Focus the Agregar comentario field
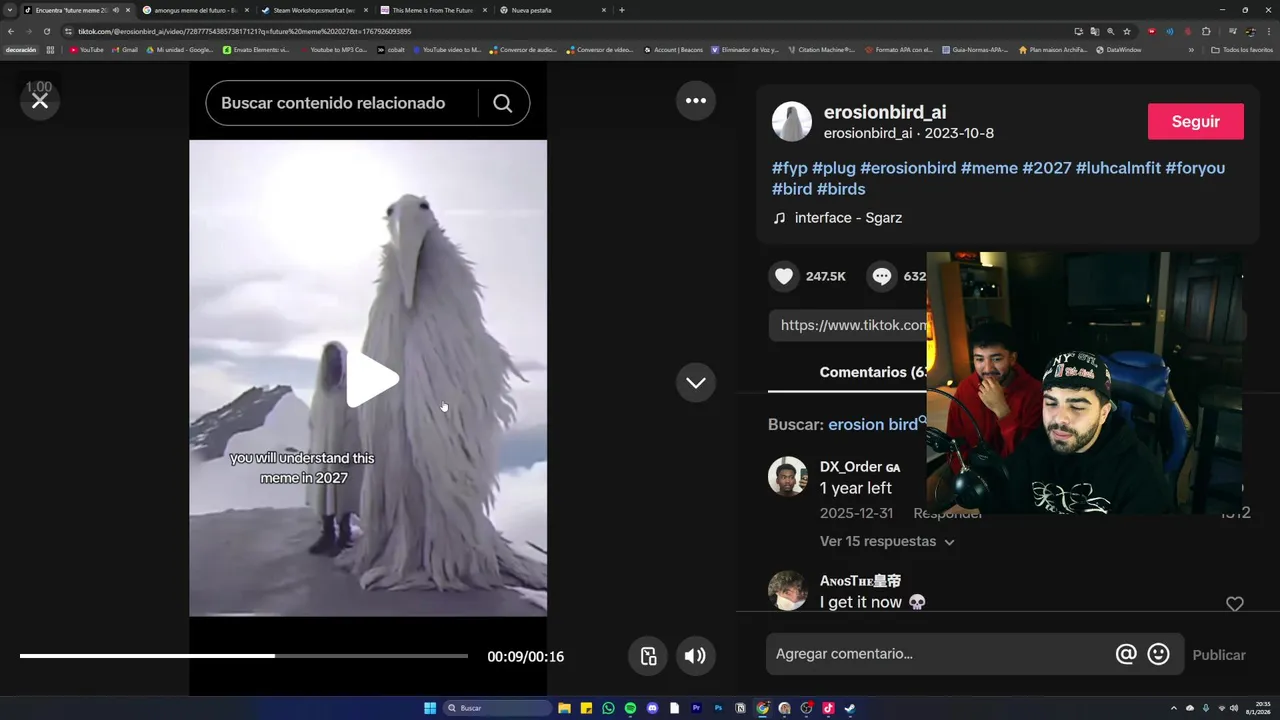 coord(940,654)
